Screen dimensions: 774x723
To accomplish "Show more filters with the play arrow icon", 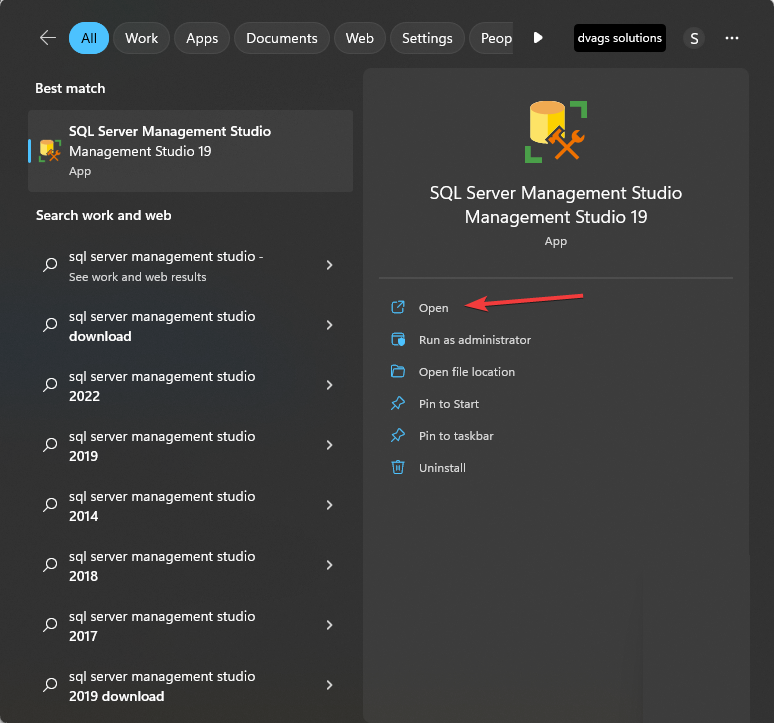I will (x=538, y=38).
